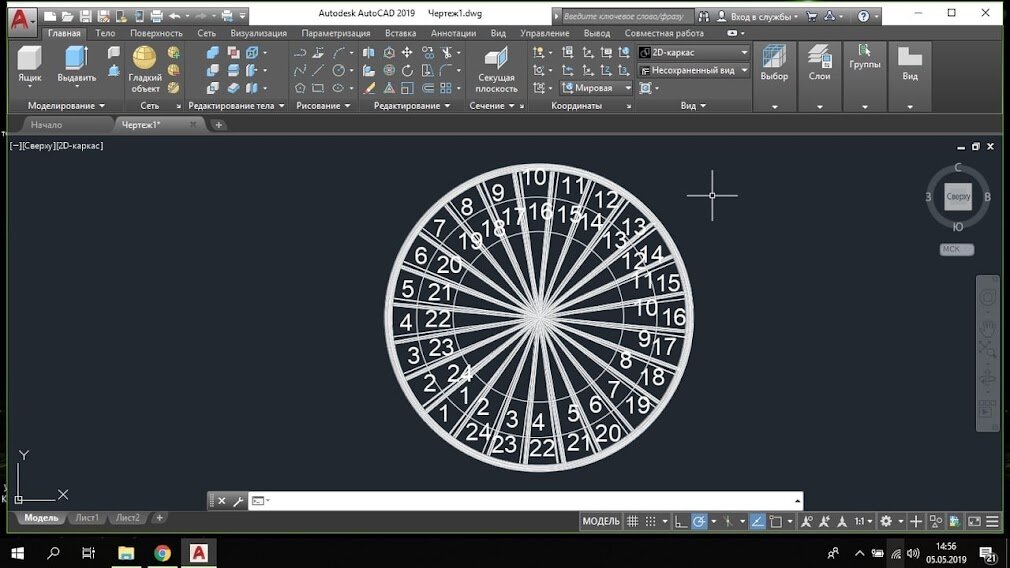The image size is (1010, 568).
Task: Click the keyword search input field
Action: tap(626, 16)
